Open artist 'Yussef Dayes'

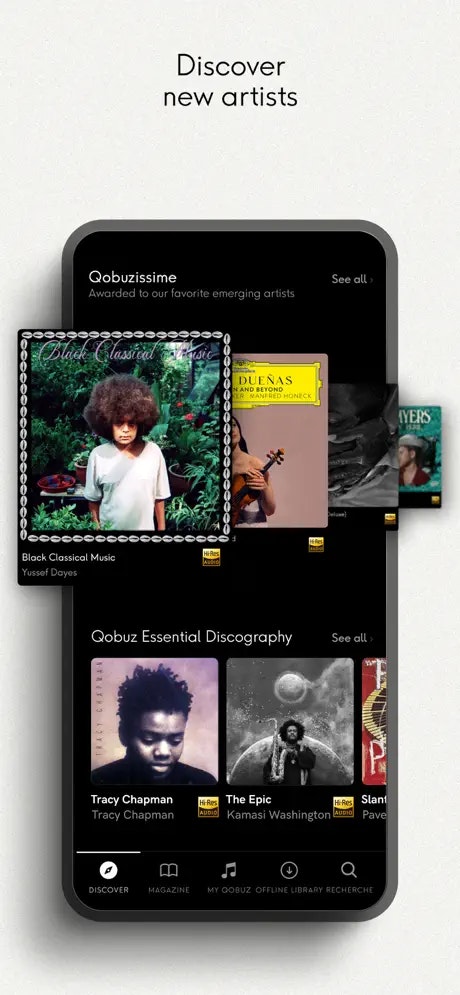(x=49, y=572)
